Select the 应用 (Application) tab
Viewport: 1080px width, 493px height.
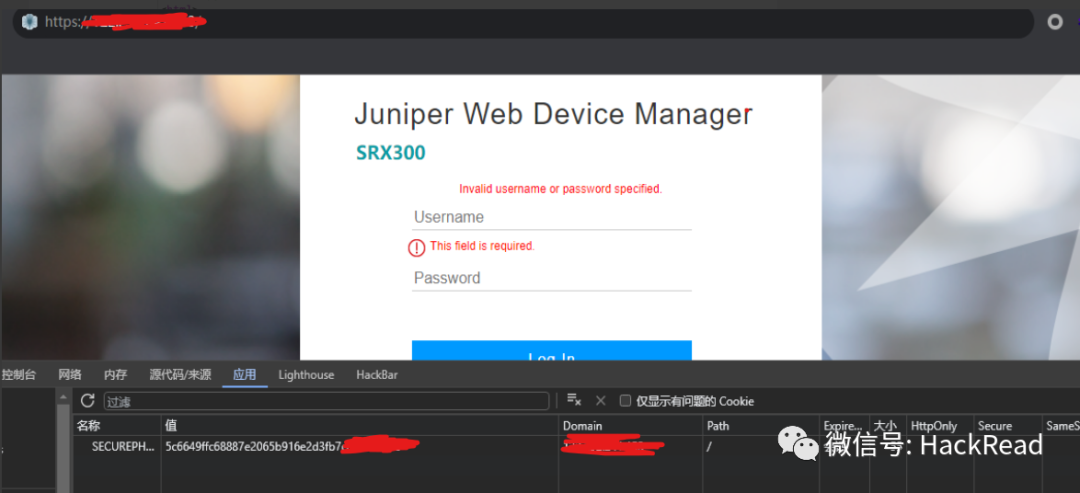[245, 375]
